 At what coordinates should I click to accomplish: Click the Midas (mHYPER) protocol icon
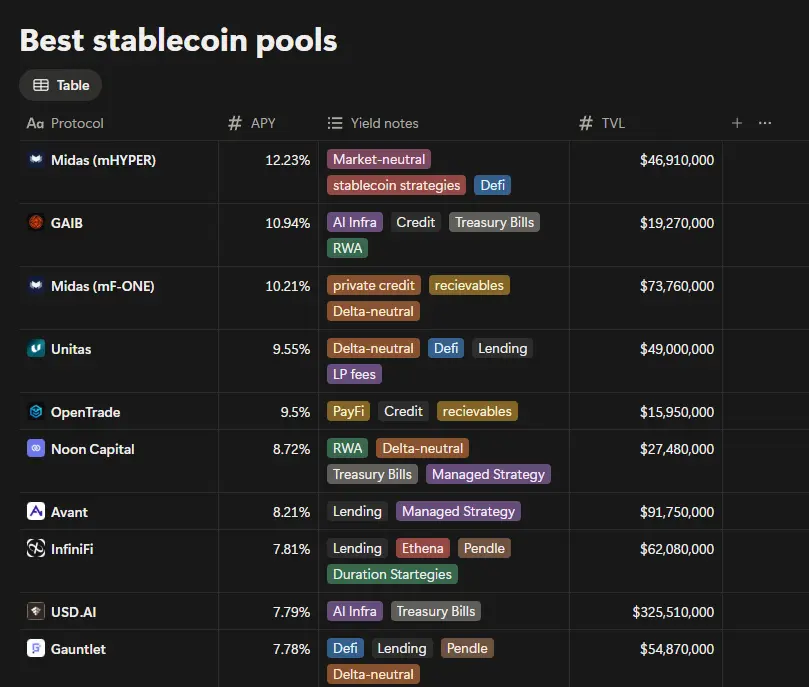tap(36, 159)
